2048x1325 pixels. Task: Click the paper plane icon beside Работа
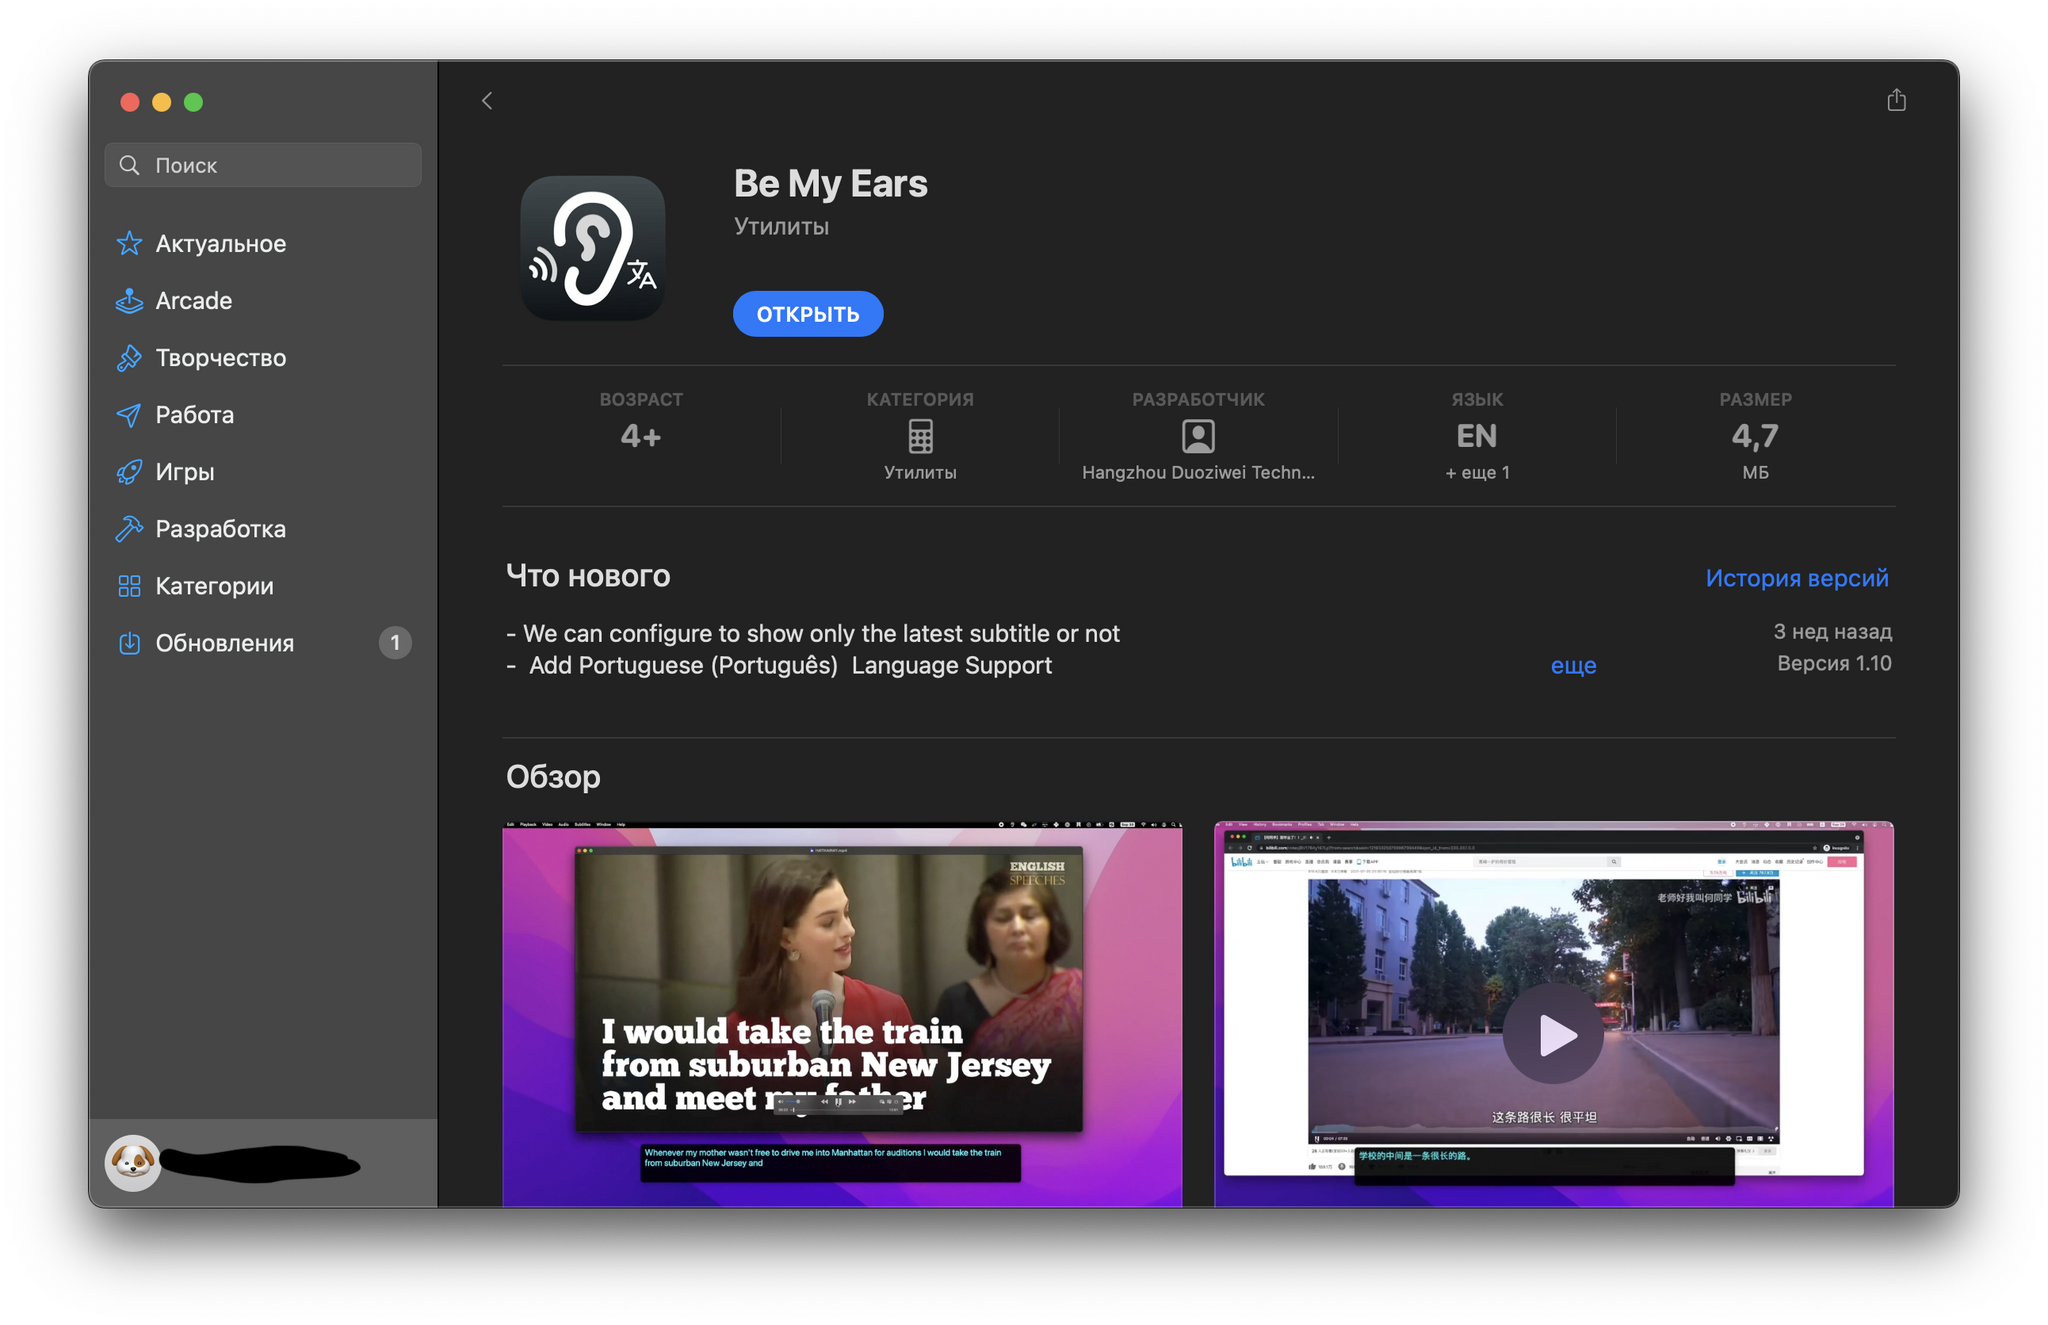pos(129,414)
